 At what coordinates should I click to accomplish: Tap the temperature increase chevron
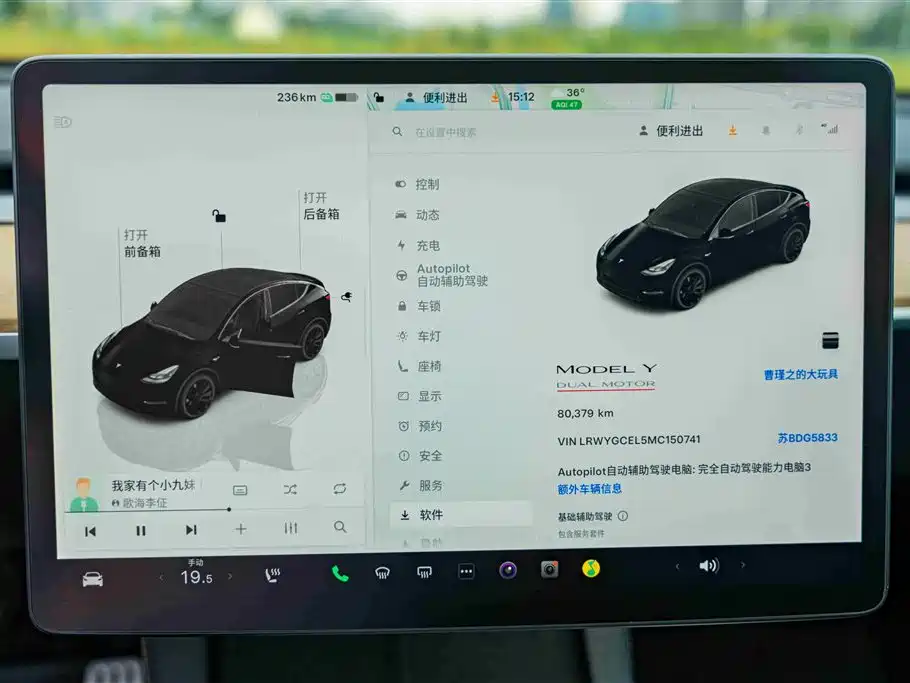pyautogui.click(x=229, y=578)
